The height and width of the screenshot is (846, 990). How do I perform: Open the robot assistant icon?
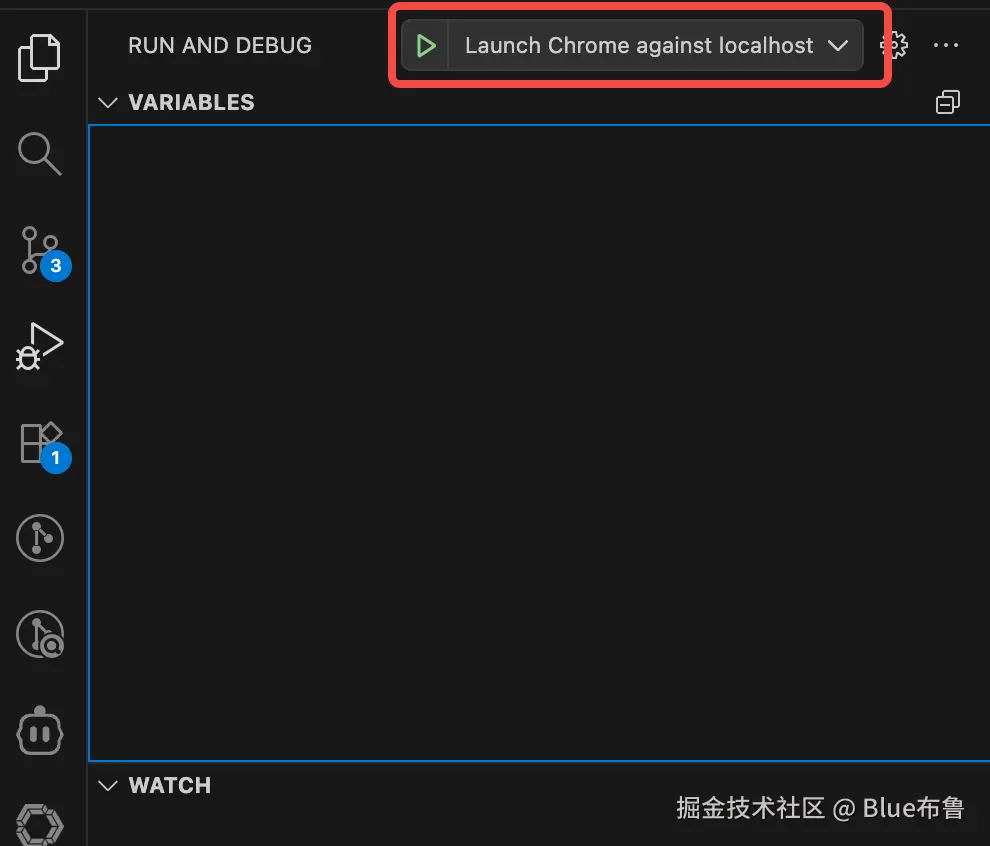(40, 731)
